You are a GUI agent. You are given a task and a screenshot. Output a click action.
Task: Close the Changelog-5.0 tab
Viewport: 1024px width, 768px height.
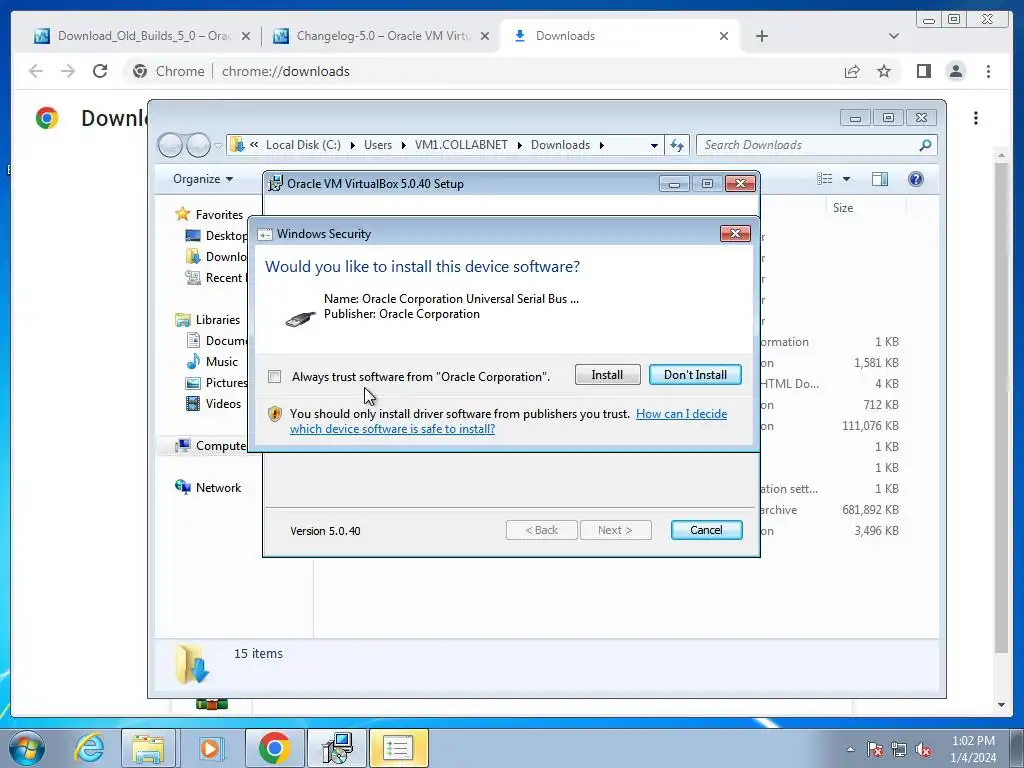click(x=485, y=37)
